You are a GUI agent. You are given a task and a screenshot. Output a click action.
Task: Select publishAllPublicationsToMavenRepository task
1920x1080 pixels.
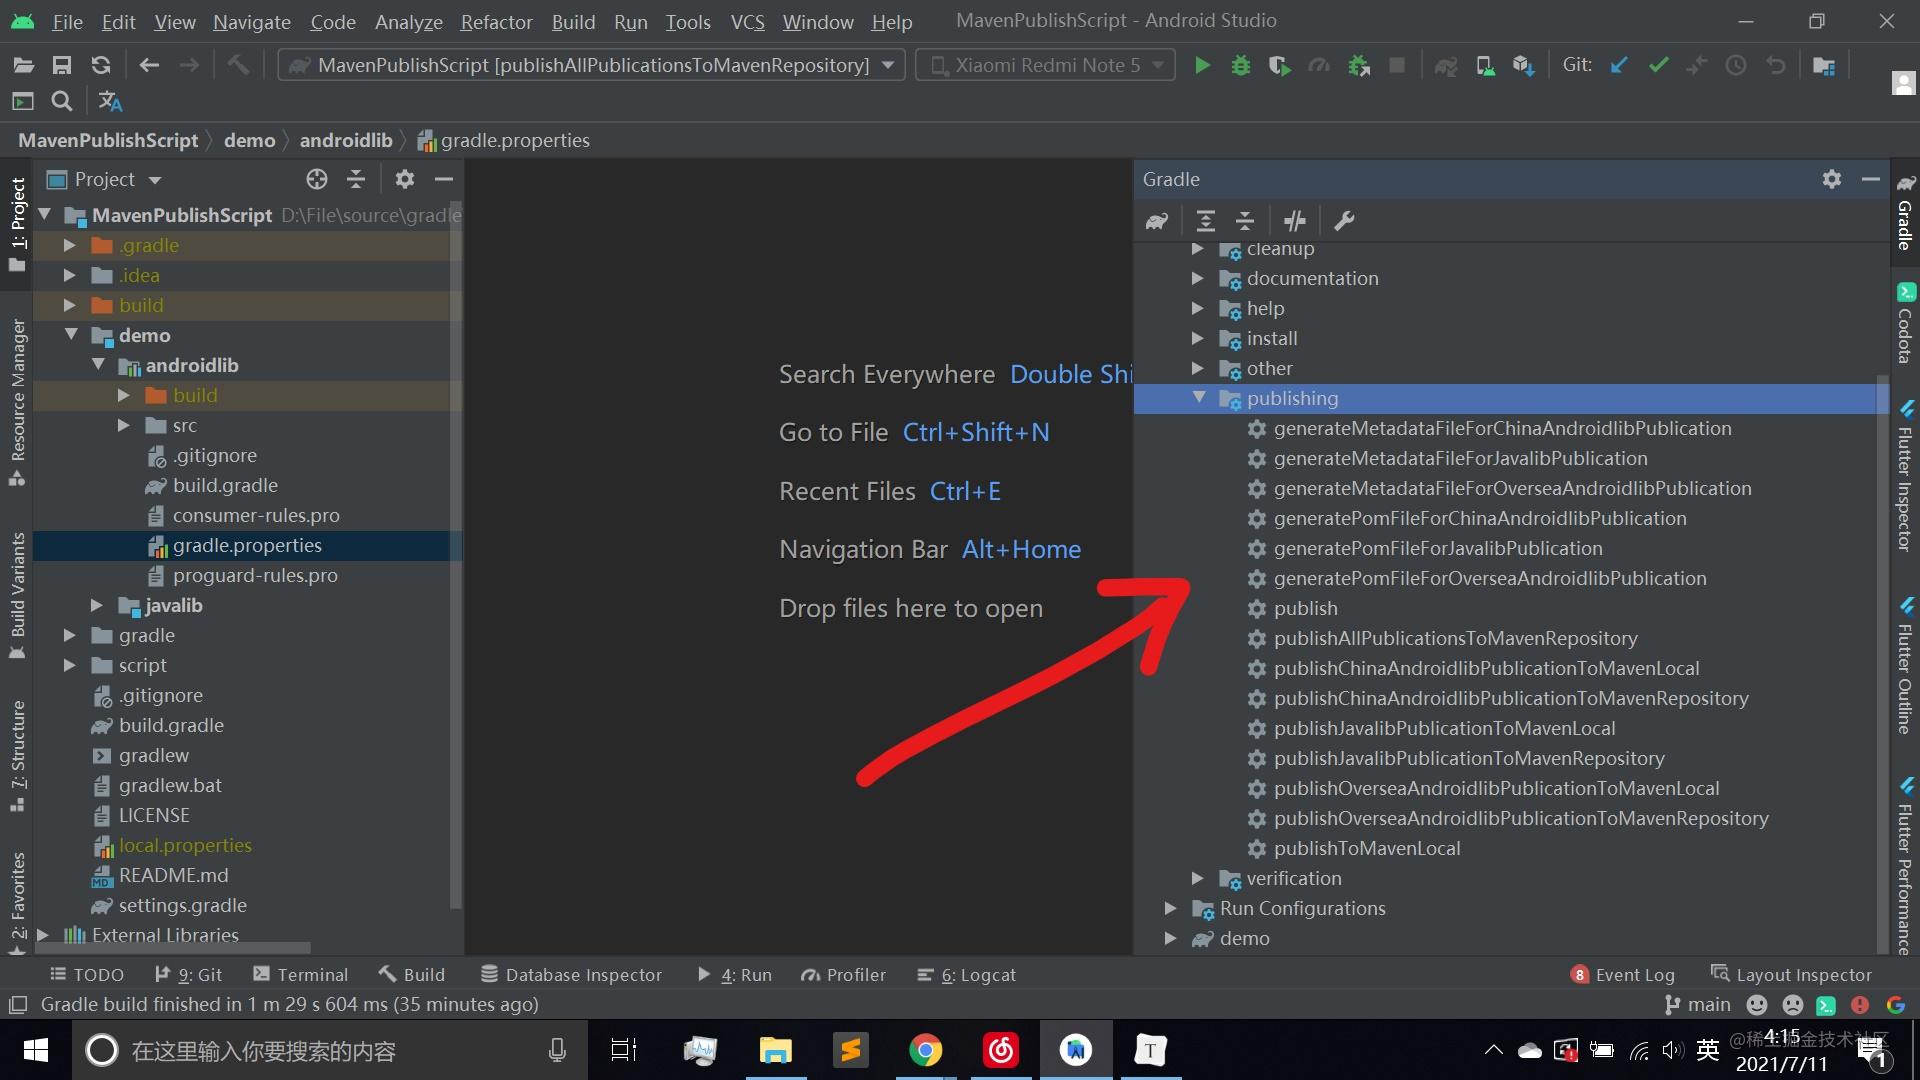click(x=1456, y=638)
